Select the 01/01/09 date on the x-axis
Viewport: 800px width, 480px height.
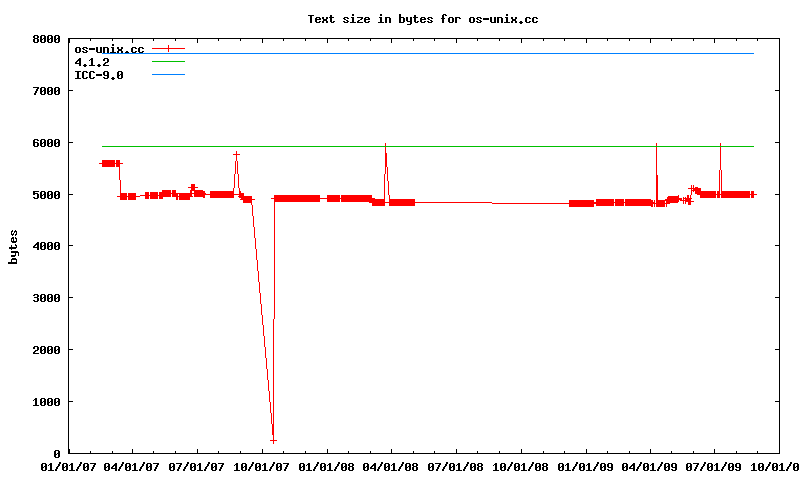pos(585,466)
